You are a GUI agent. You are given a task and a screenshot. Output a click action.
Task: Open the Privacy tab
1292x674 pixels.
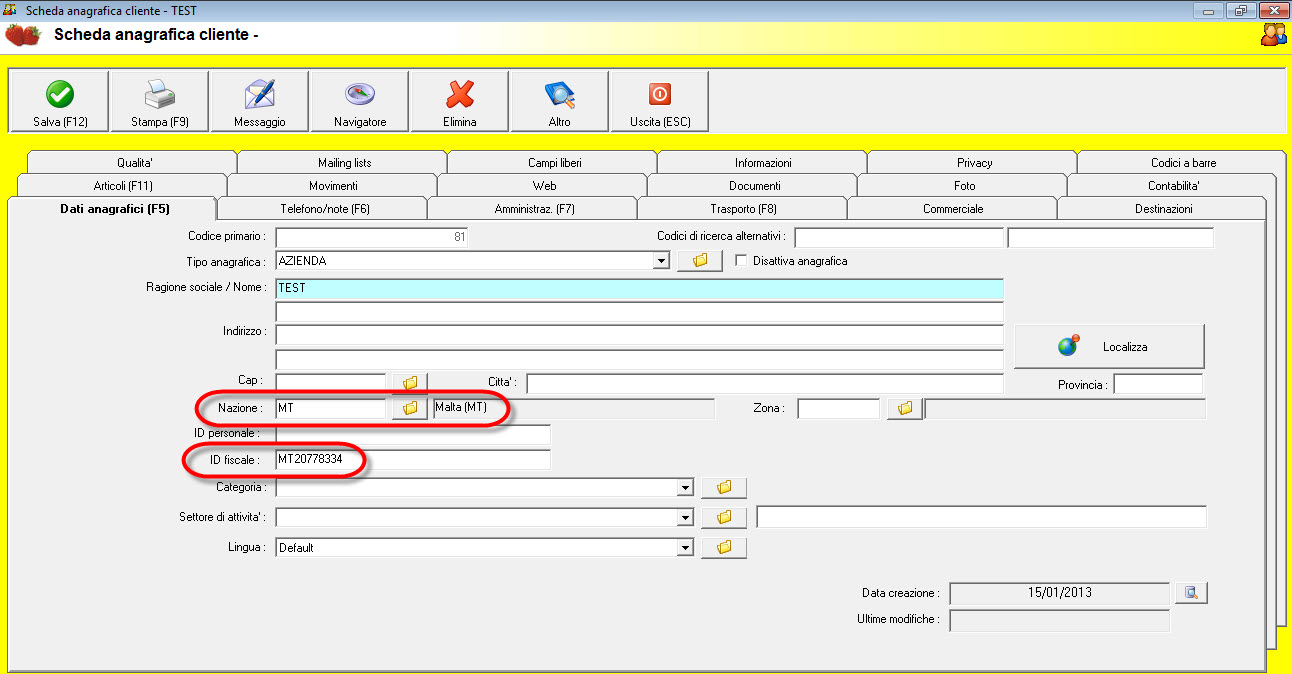[x=974, y=162]
